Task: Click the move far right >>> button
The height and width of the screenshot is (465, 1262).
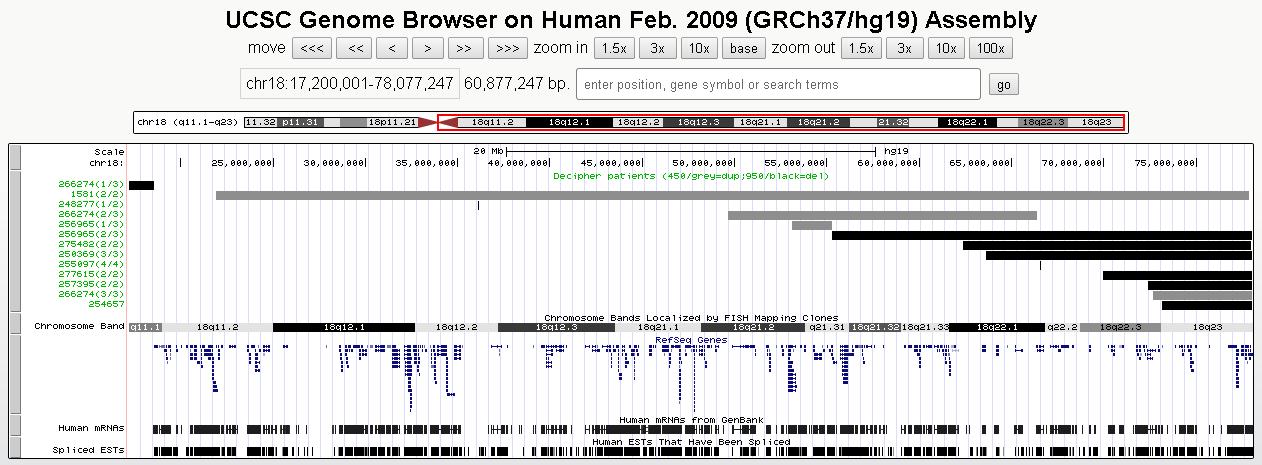Action: coord(507,48)
